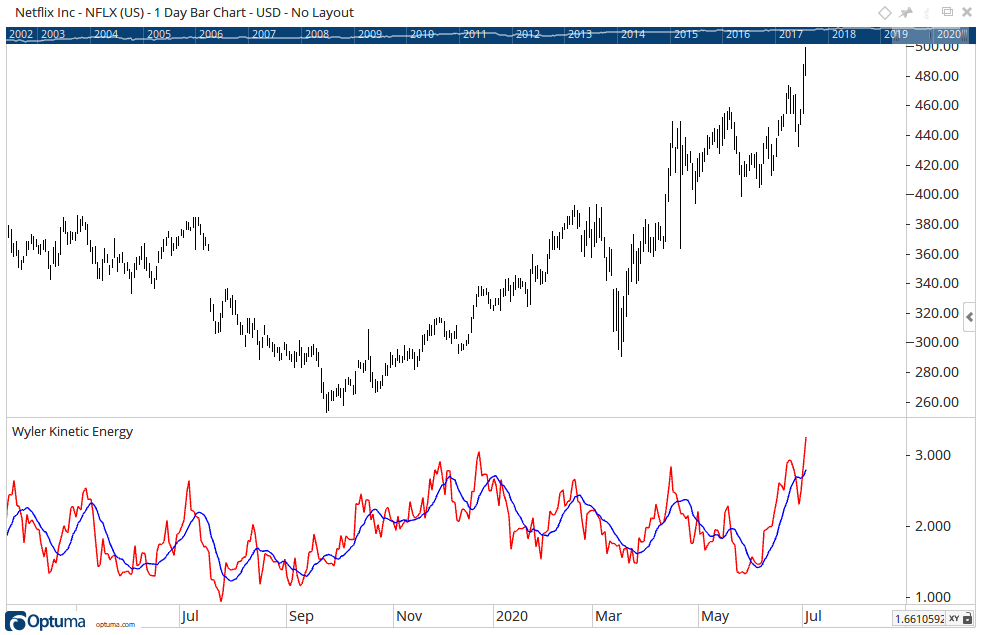Click the XY scale button
The image size is (982, 635).
point(954,619)
